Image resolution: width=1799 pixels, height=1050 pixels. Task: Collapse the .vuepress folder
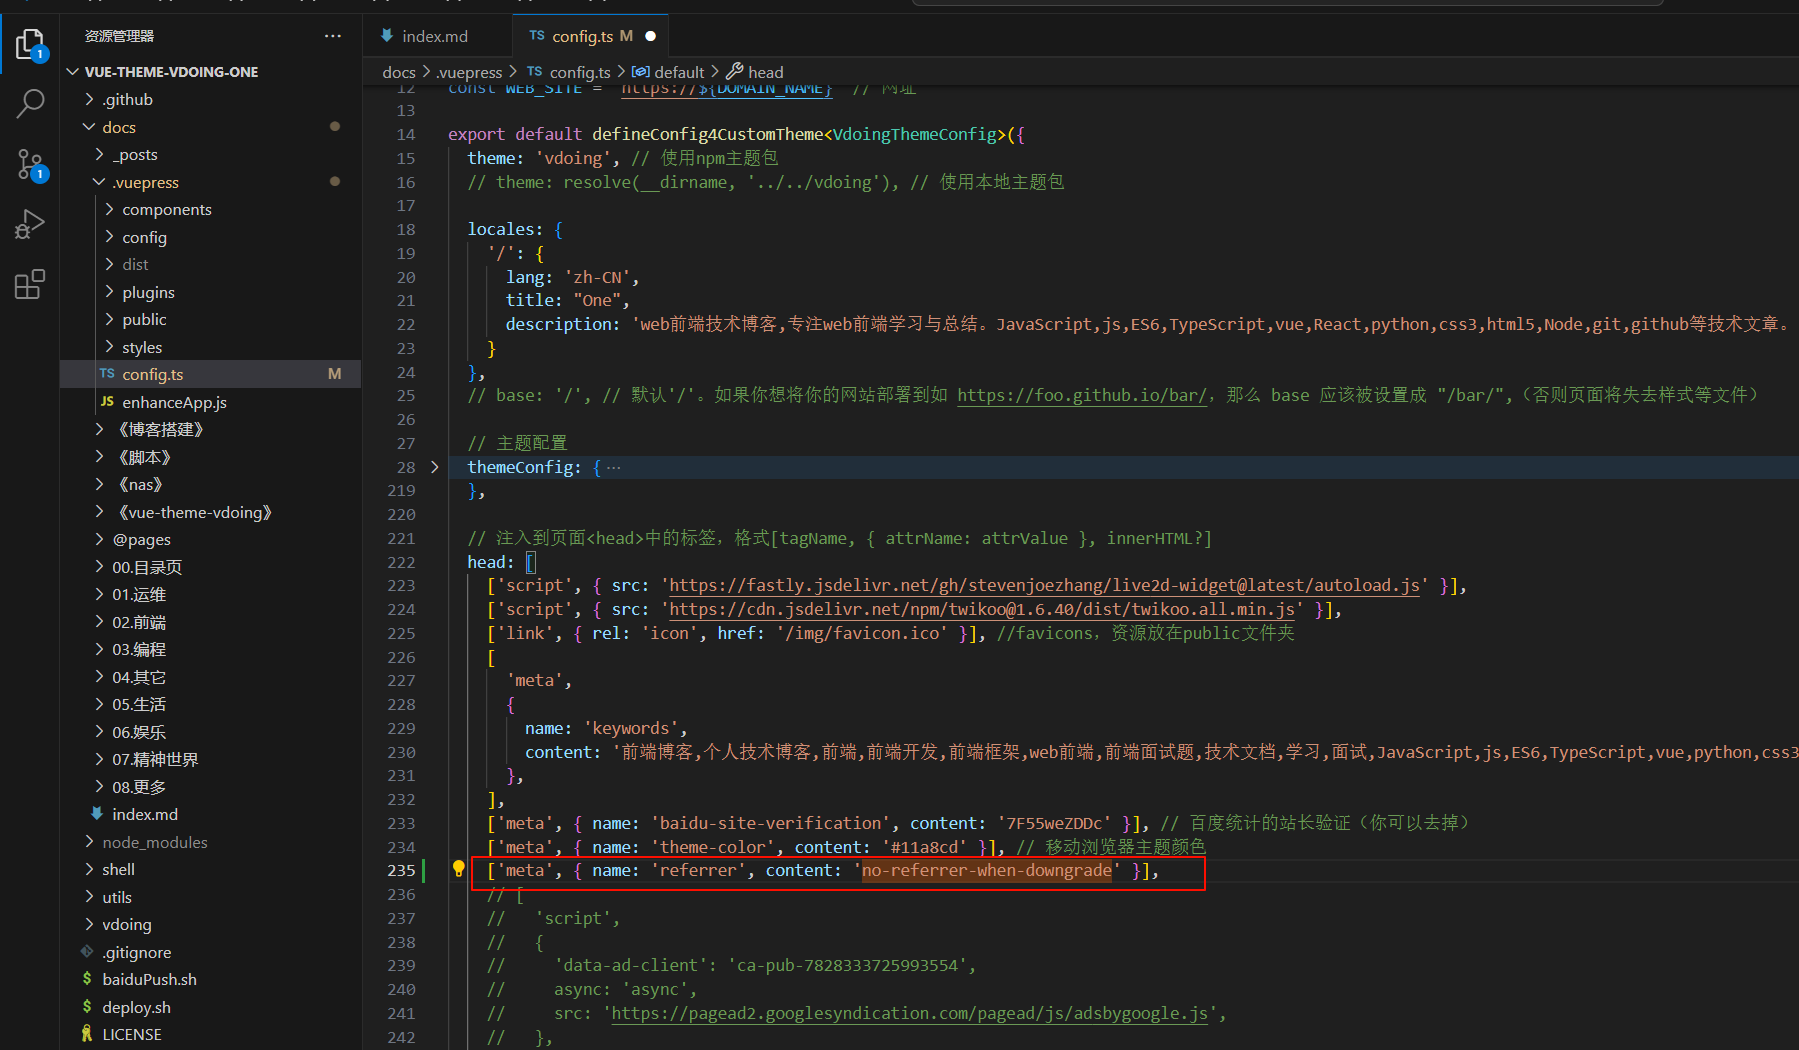point(99,182)
